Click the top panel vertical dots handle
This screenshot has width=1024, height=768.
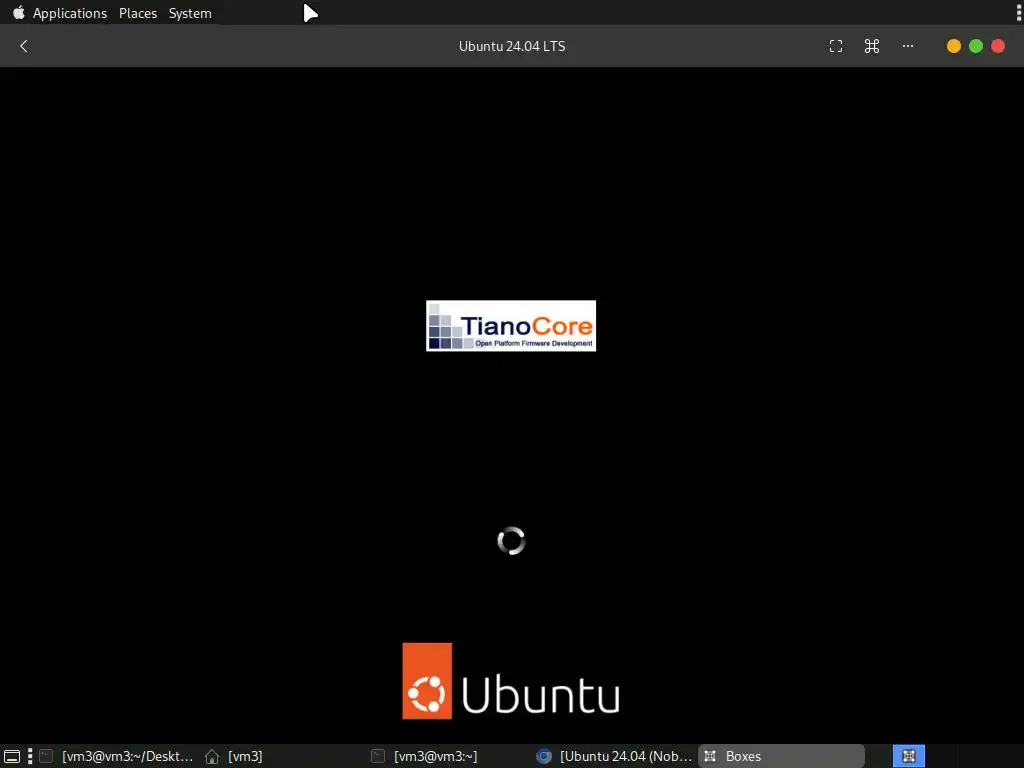click(1019, 12)
